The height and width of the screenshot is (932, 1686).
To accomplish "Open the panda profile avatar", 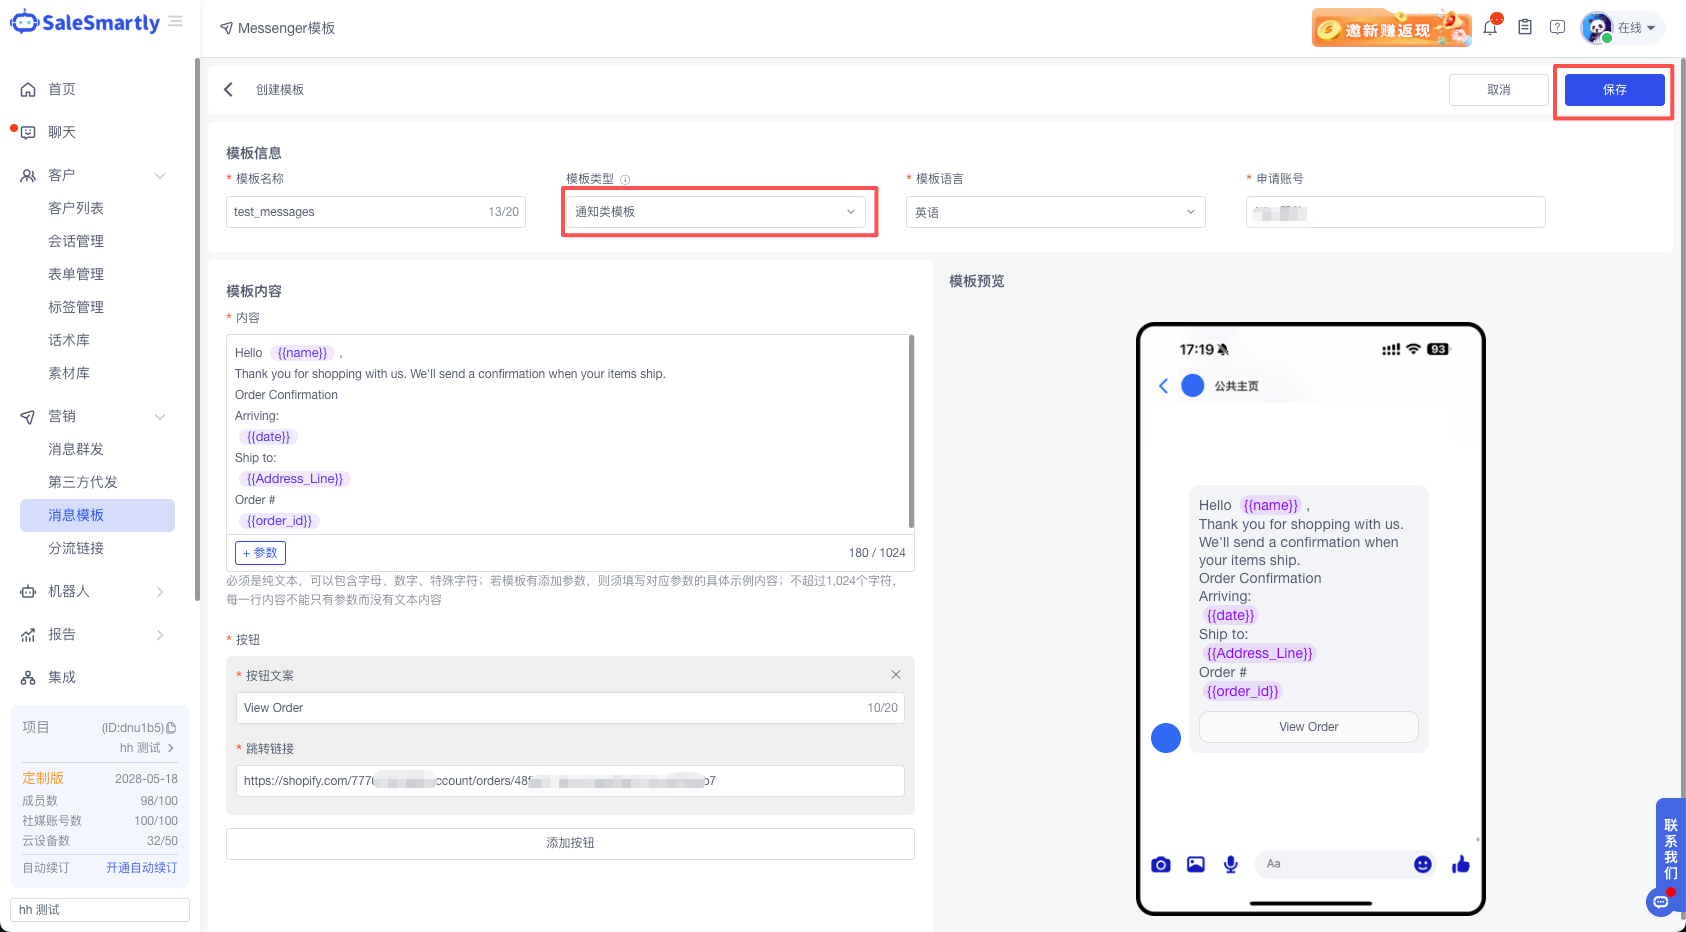I will 1597,27.
